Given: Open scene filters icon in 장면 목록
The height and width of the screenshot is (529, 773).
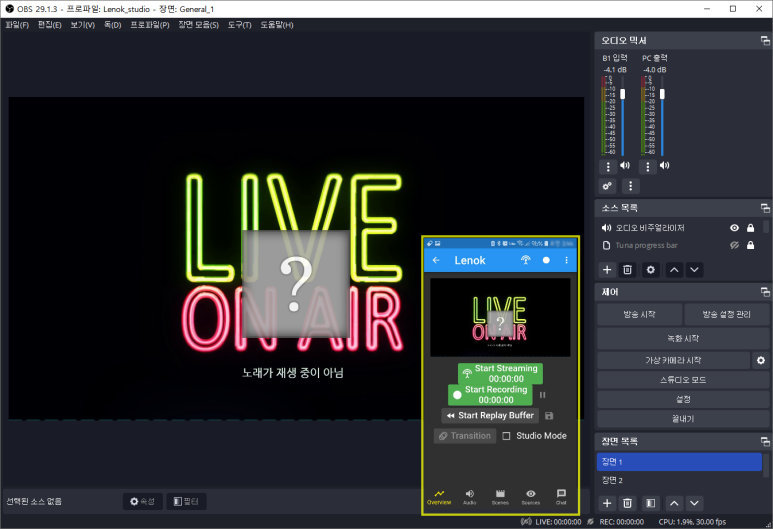Looking at the screenshot, I should click(x=651, y=503).
